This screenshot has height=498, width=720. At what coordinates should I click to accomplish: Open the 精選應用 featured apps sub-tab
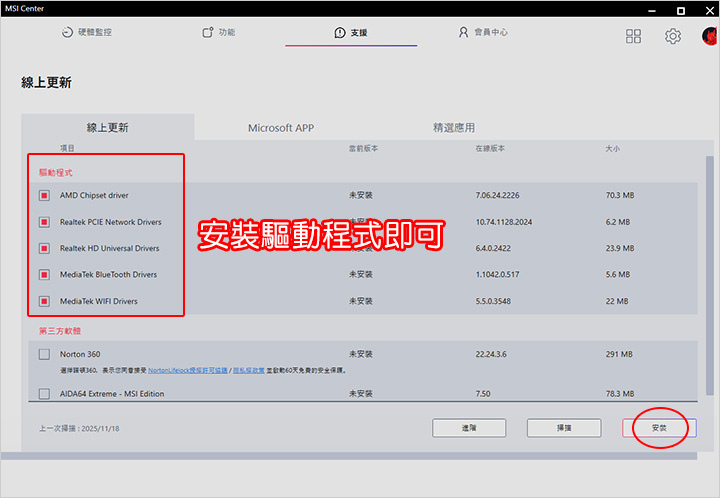tap(454, 128)
